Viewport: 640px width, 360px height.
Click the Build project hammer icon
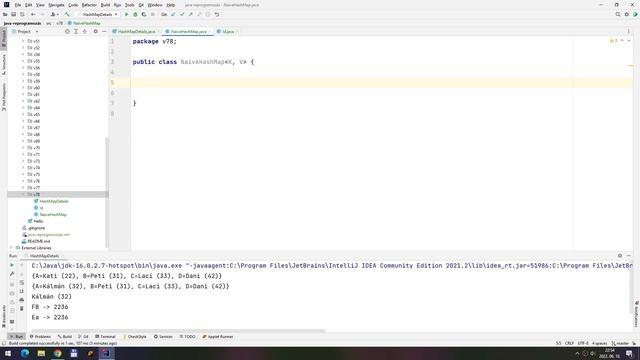(x=67, y=14)
